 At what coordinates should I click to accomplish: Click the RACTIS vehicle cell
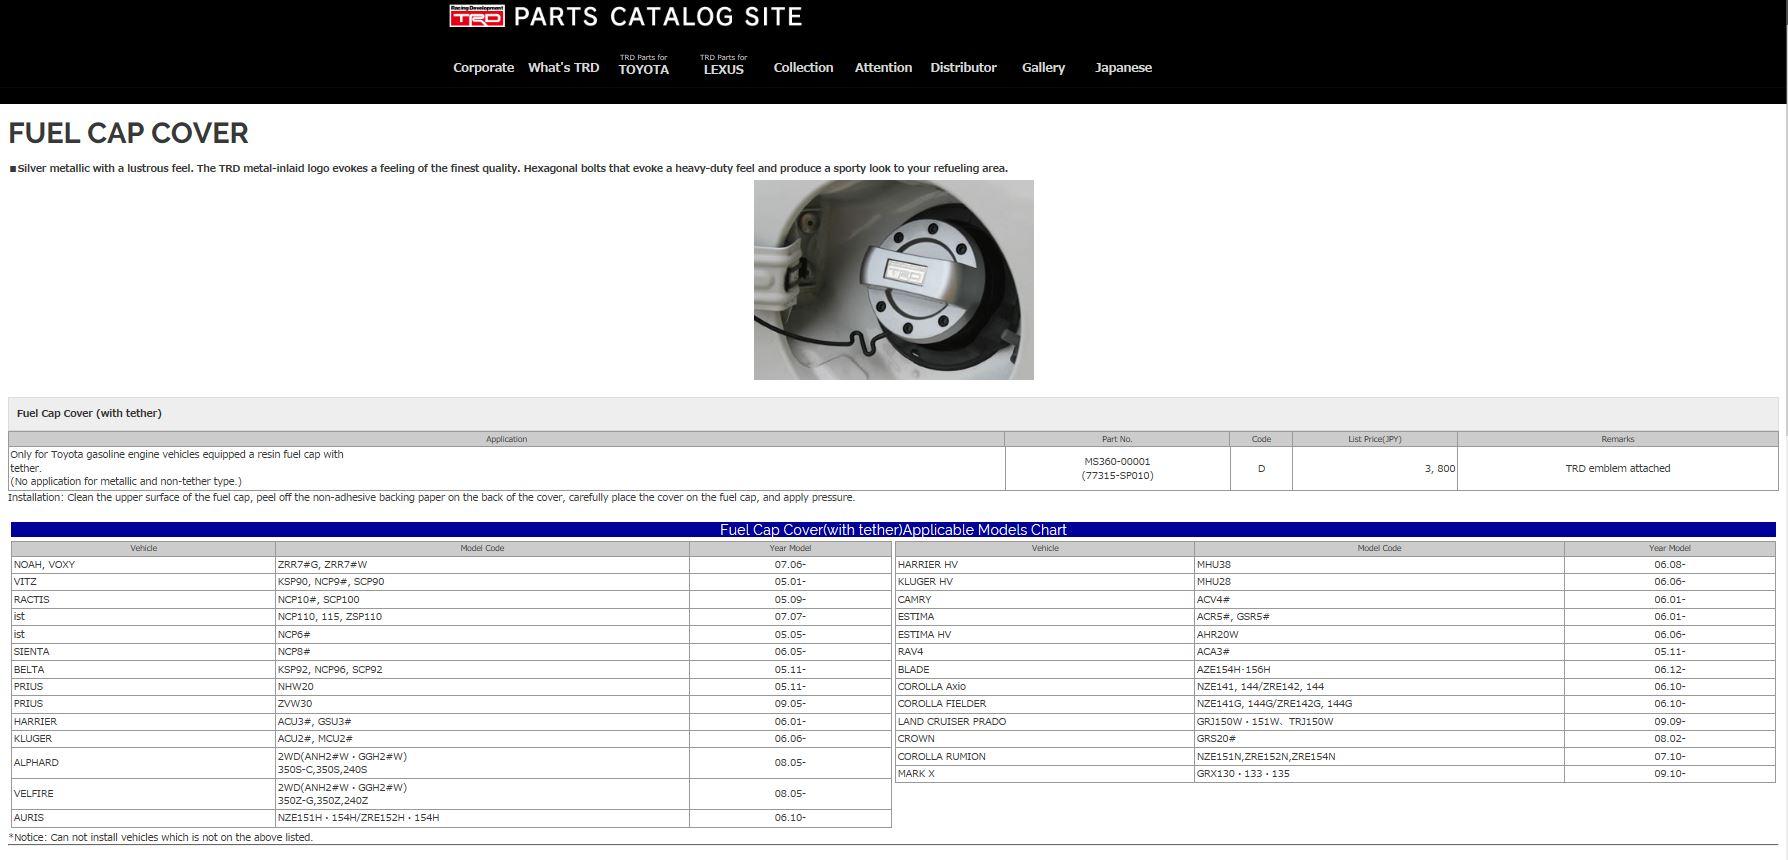click(x=143, y=600)
